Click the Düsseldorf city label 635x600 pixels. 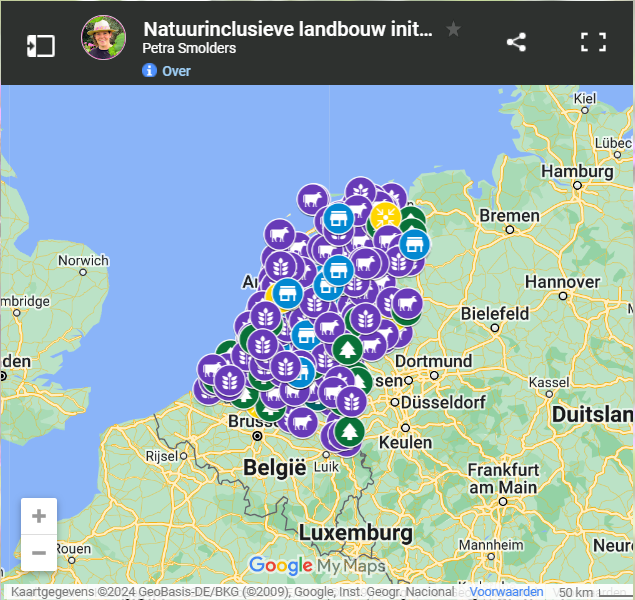tap(443, 402)
